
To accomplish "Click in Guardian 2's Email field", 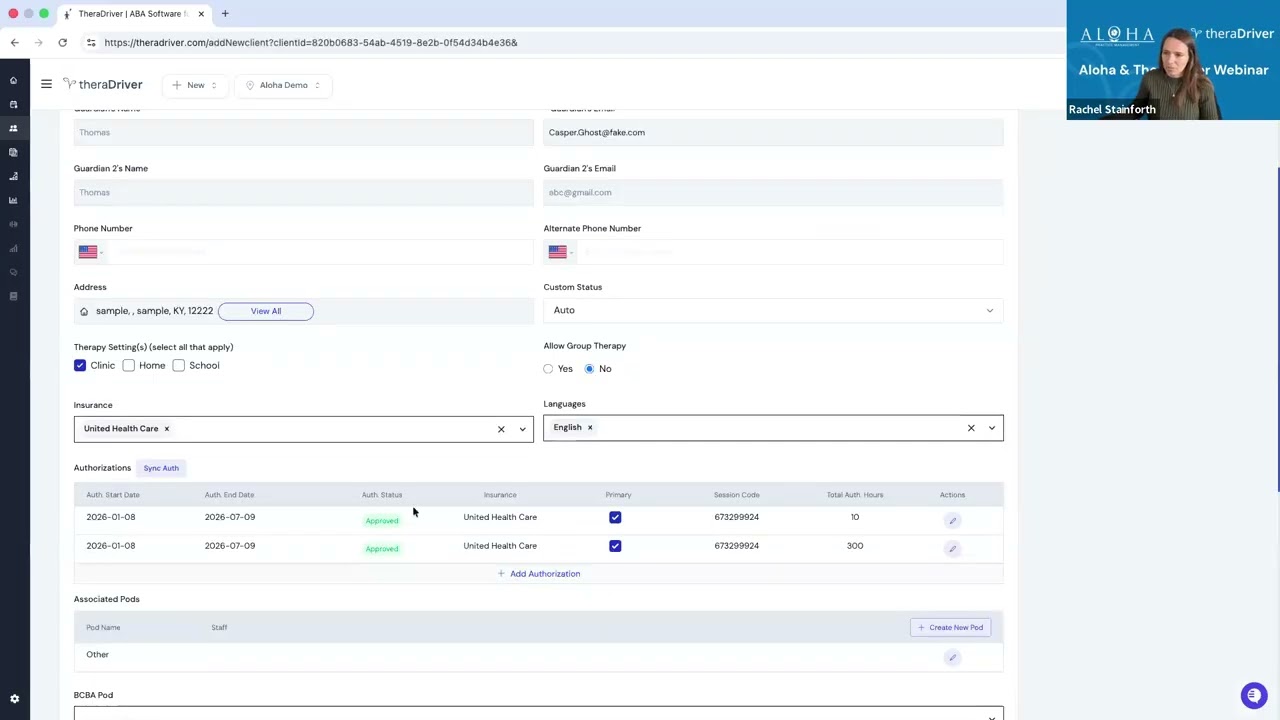I will pyautogui.click(x=773, y=192).
